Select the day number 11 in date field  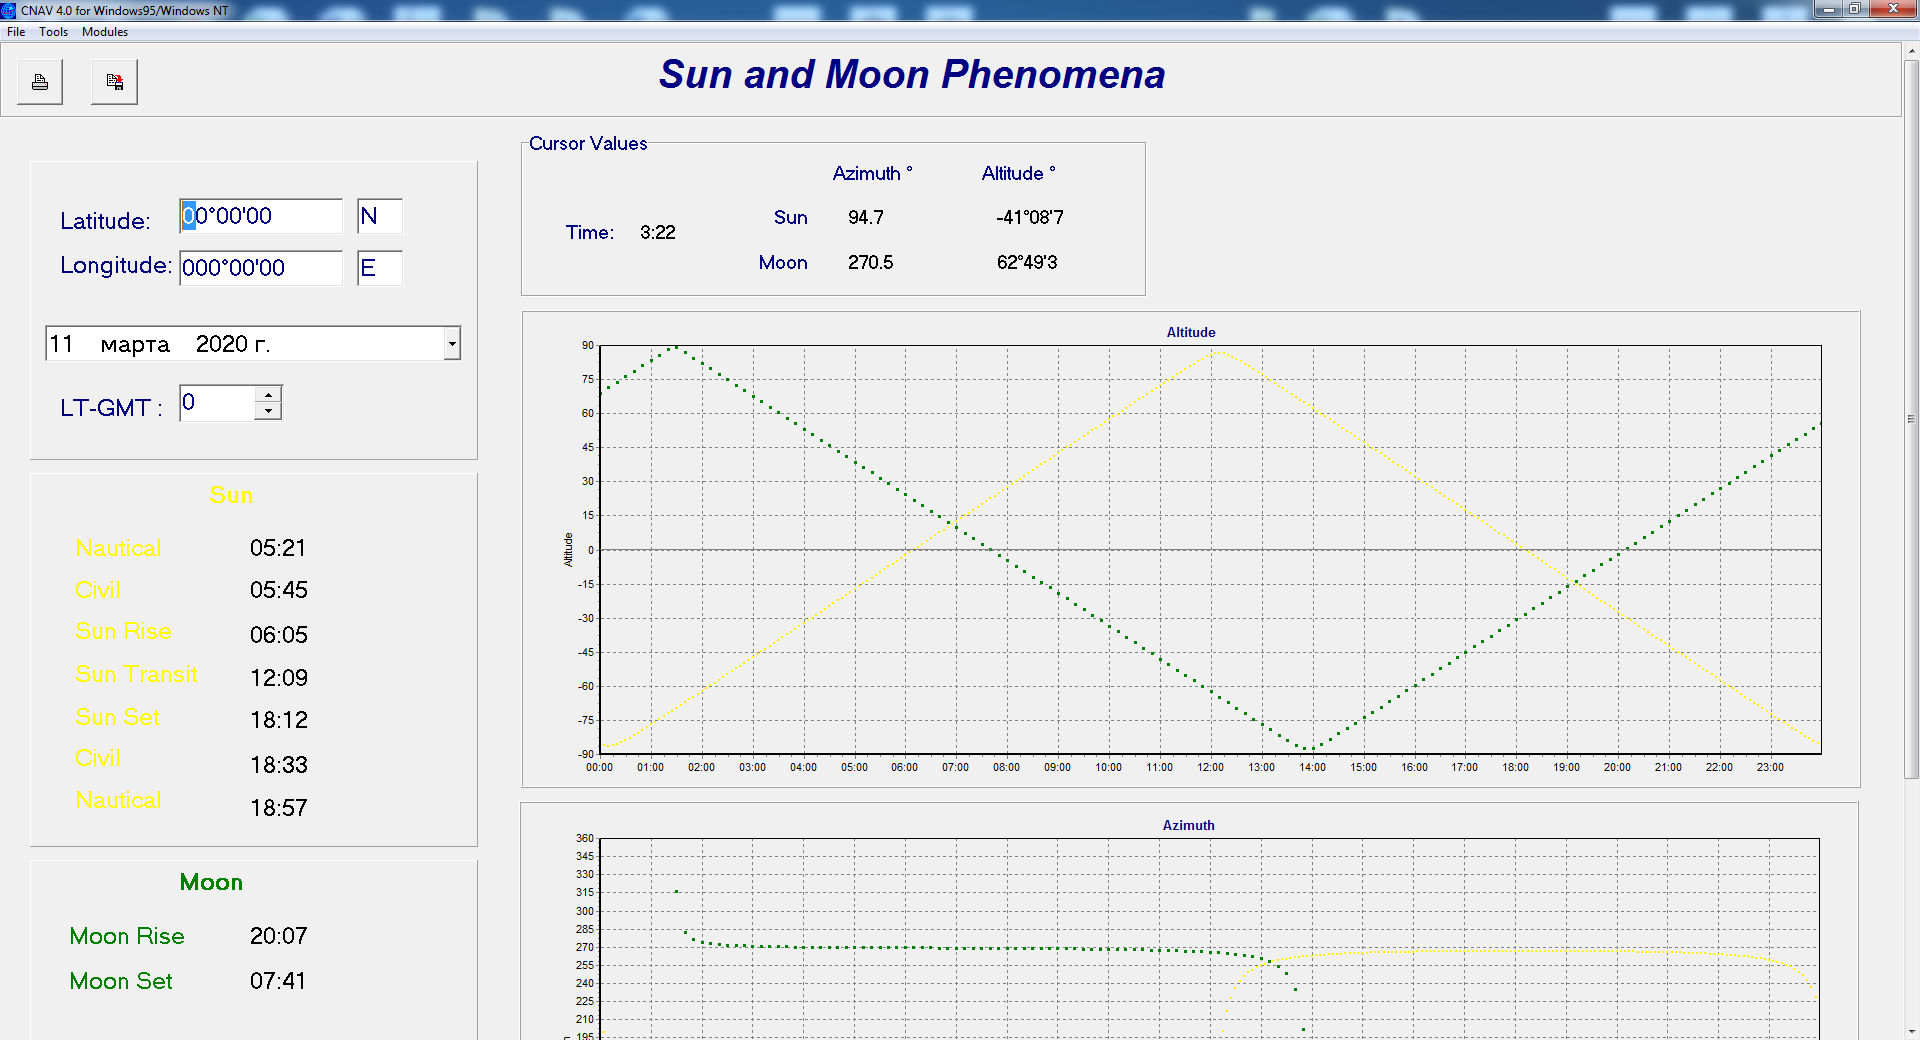(61, 344)
